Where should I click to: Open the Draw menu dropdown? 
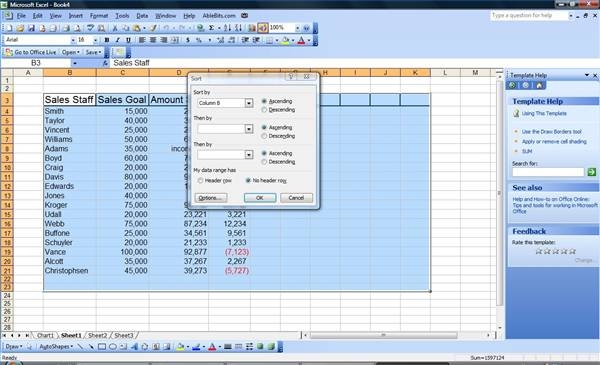coord(13,347)
